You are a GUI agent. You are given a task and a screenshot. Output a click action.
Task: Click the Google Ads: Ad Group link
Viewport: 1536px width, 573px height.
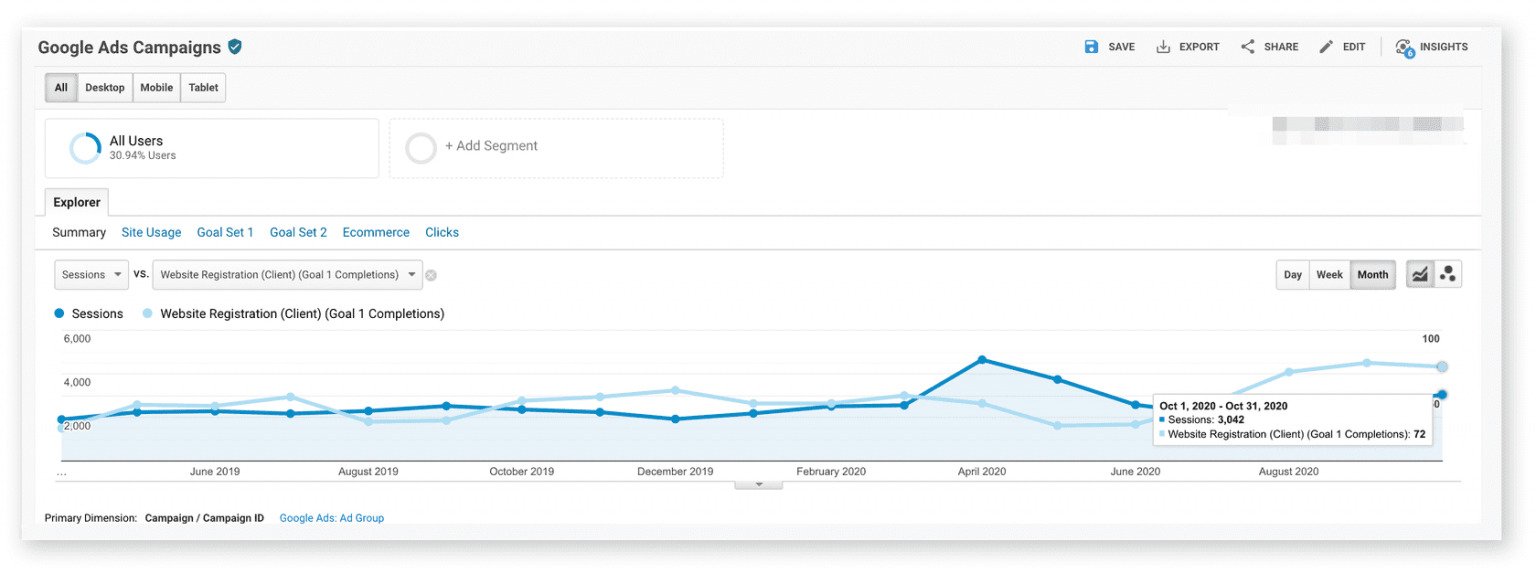[x=332, y=518]
